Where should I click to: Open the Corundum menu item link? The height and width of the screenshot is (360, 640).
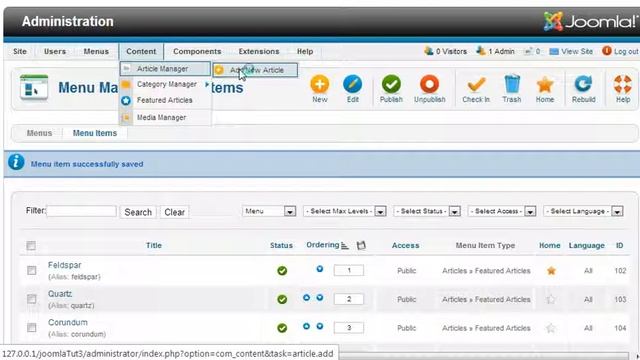[x=68, y=322]
